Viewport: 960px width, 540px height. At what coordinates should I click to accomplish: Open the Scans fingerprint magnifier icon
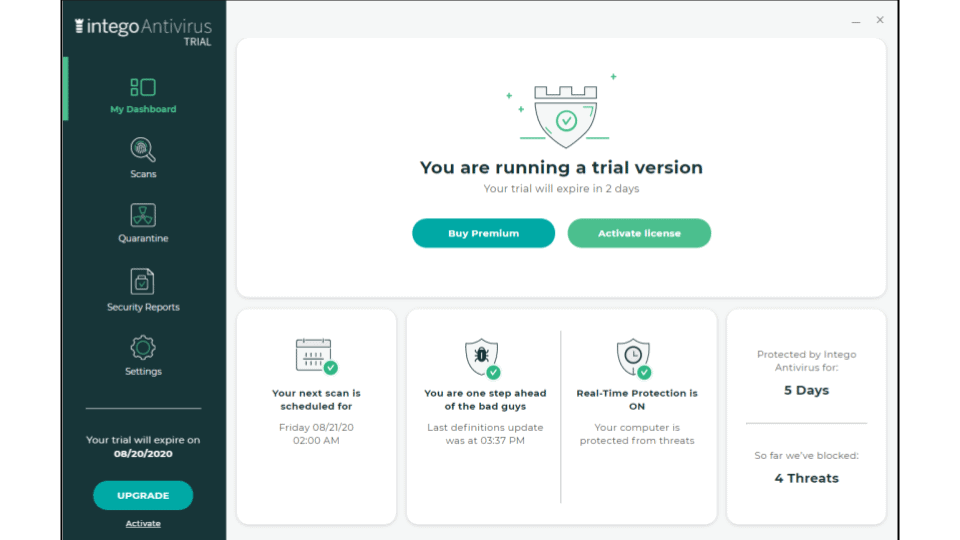(143, 149)
